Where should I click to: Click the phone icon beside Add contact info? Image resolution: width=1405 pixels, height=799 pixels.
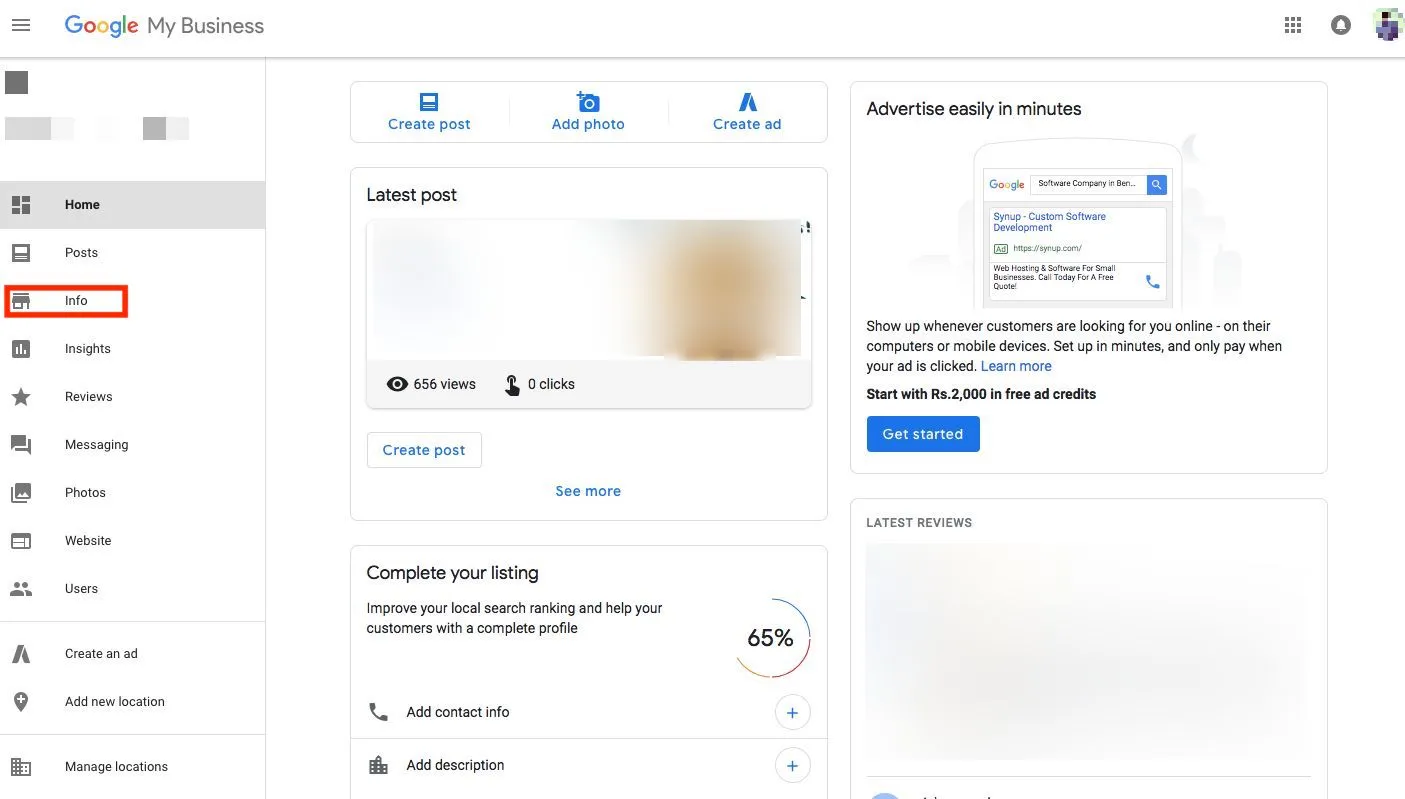tap(378, 712)
